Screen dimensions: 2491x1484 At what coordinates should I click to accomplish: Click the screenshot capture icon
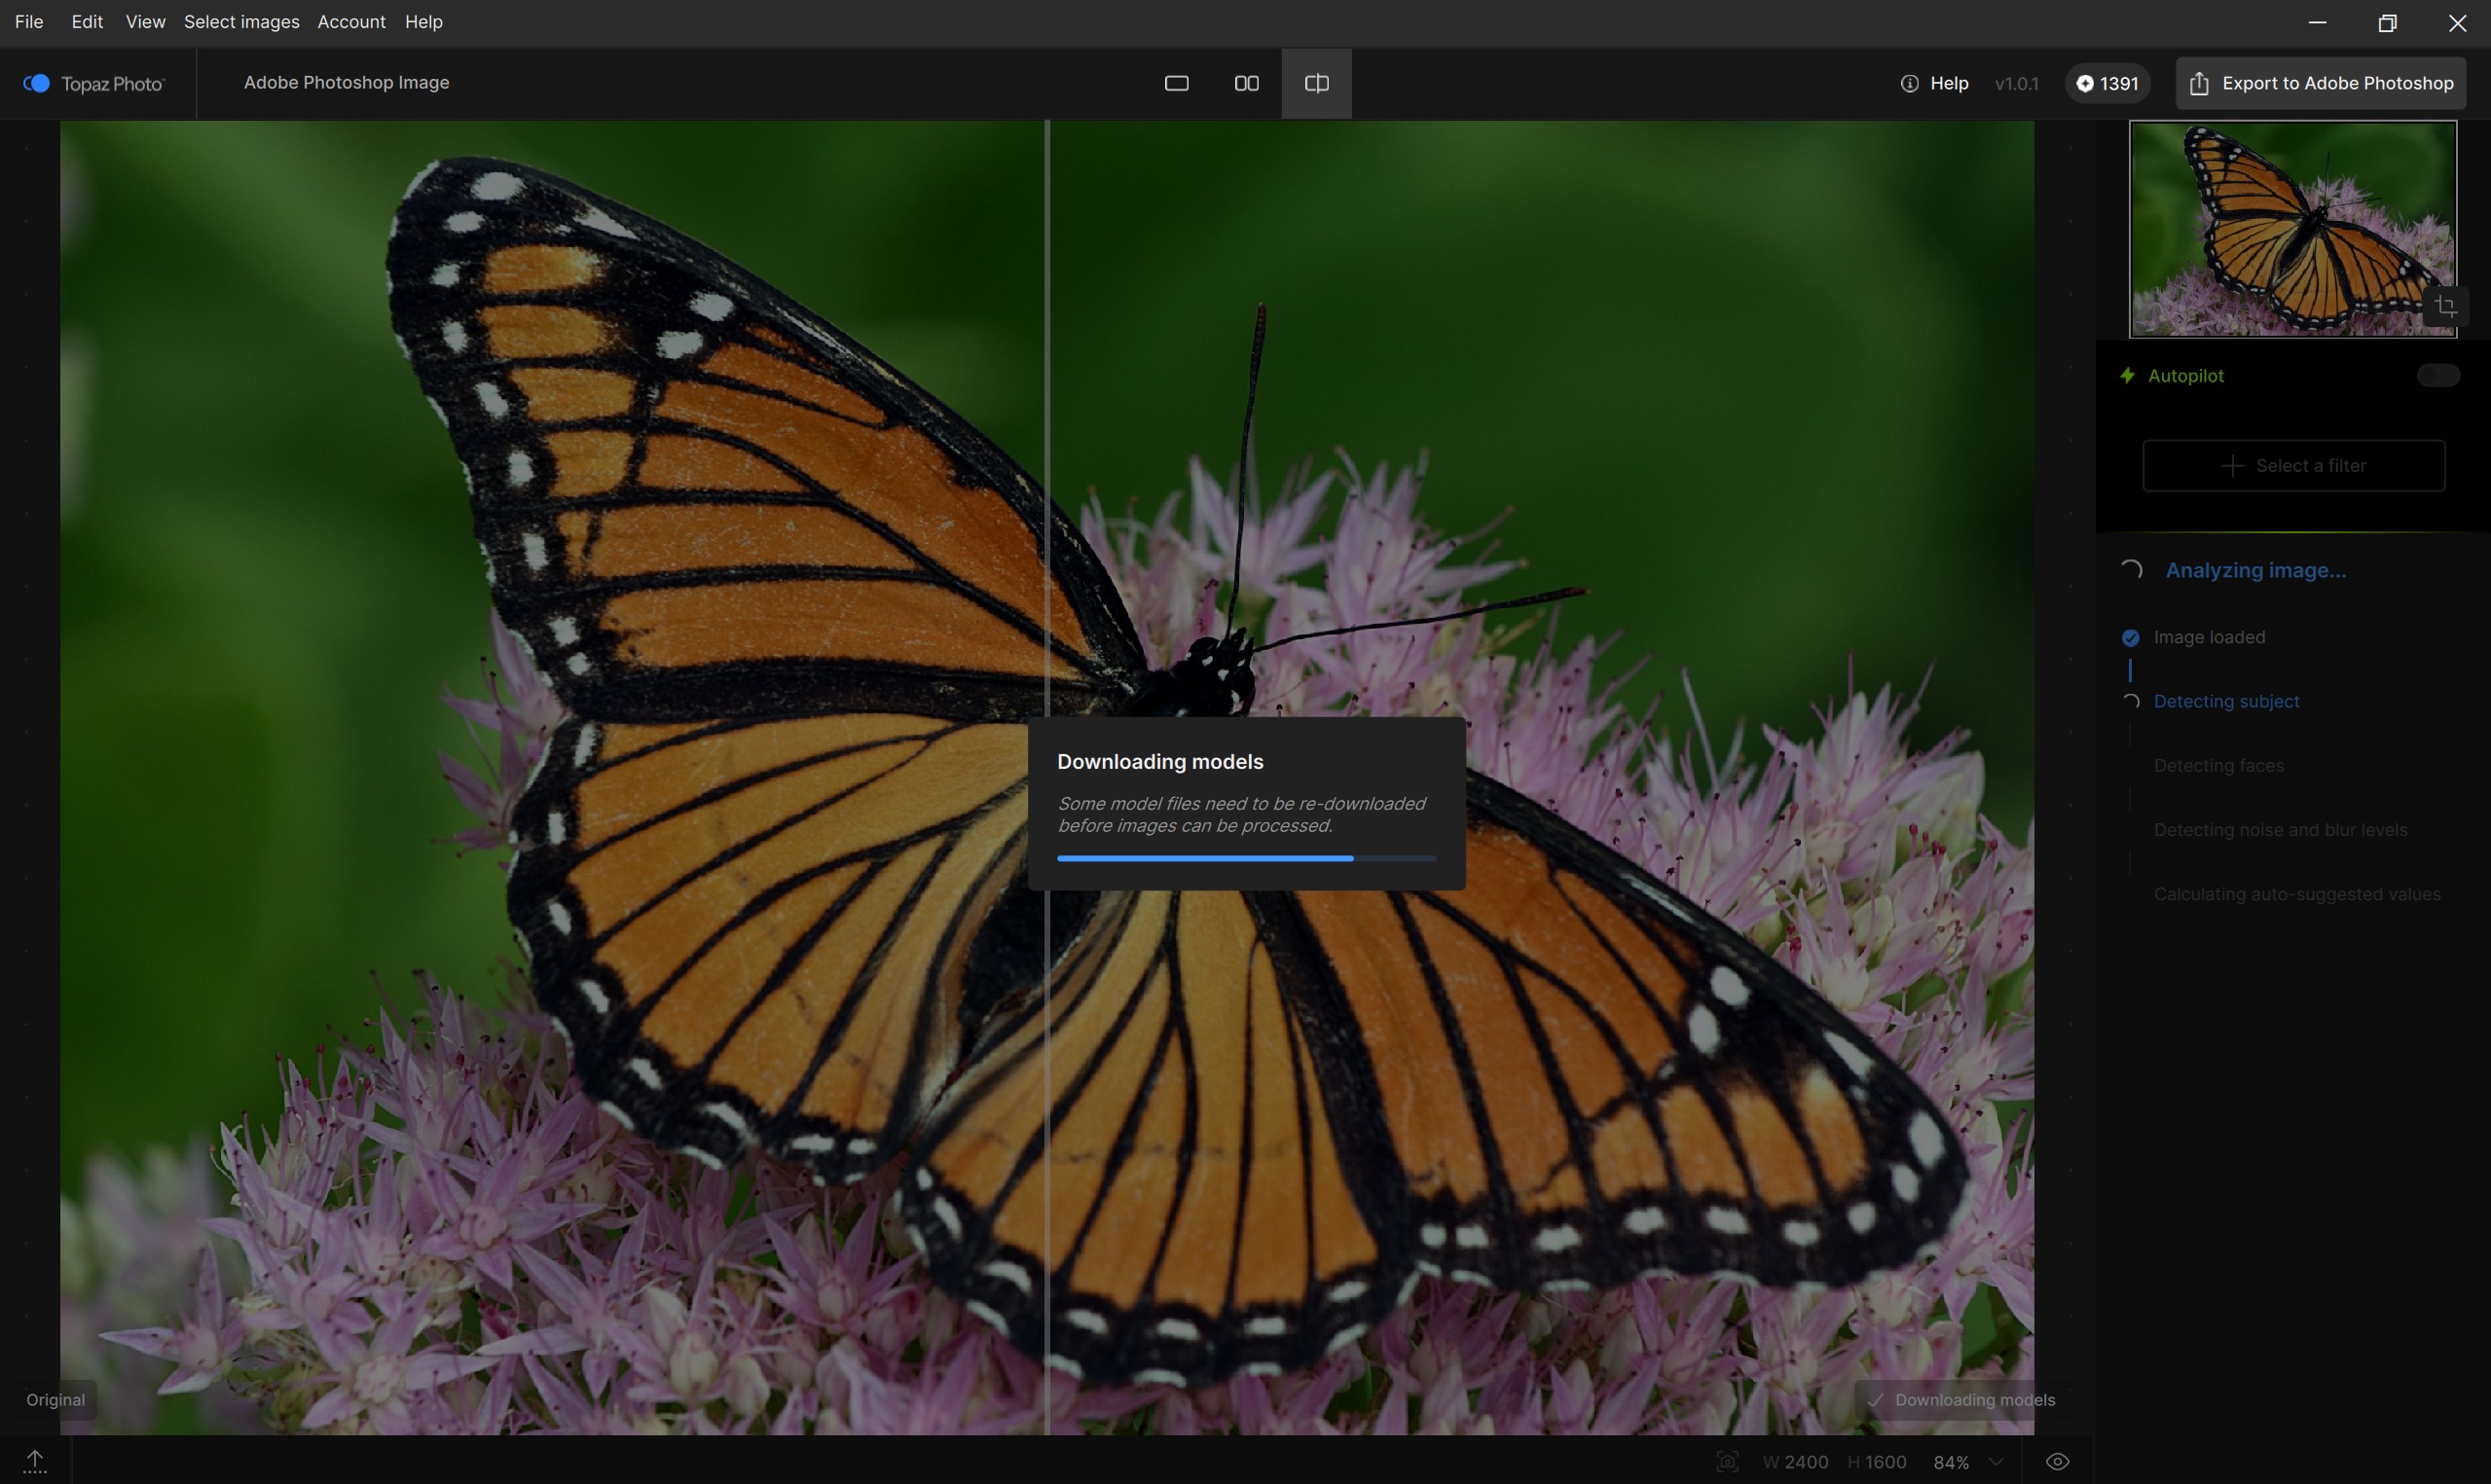pyautogui.click(x=1727, y=1461)
